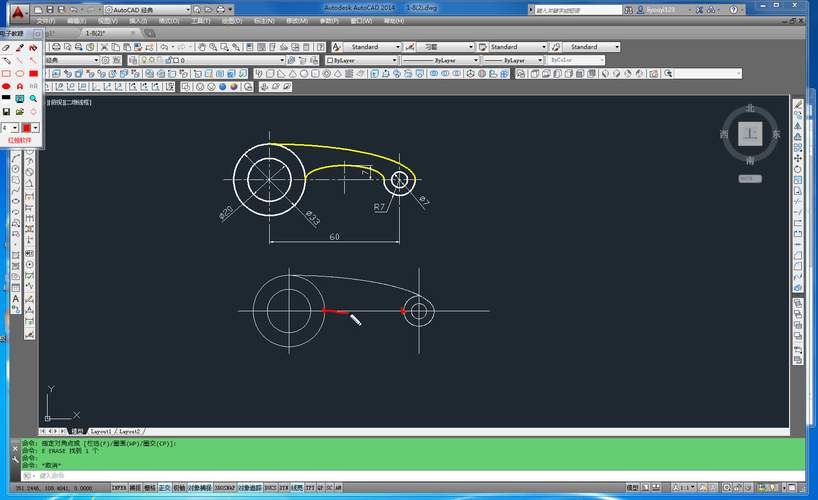Toggle INFER constraints in status bar
This screenshot has height=500, width=818.
pyautogui.click(x=119, y=487)
